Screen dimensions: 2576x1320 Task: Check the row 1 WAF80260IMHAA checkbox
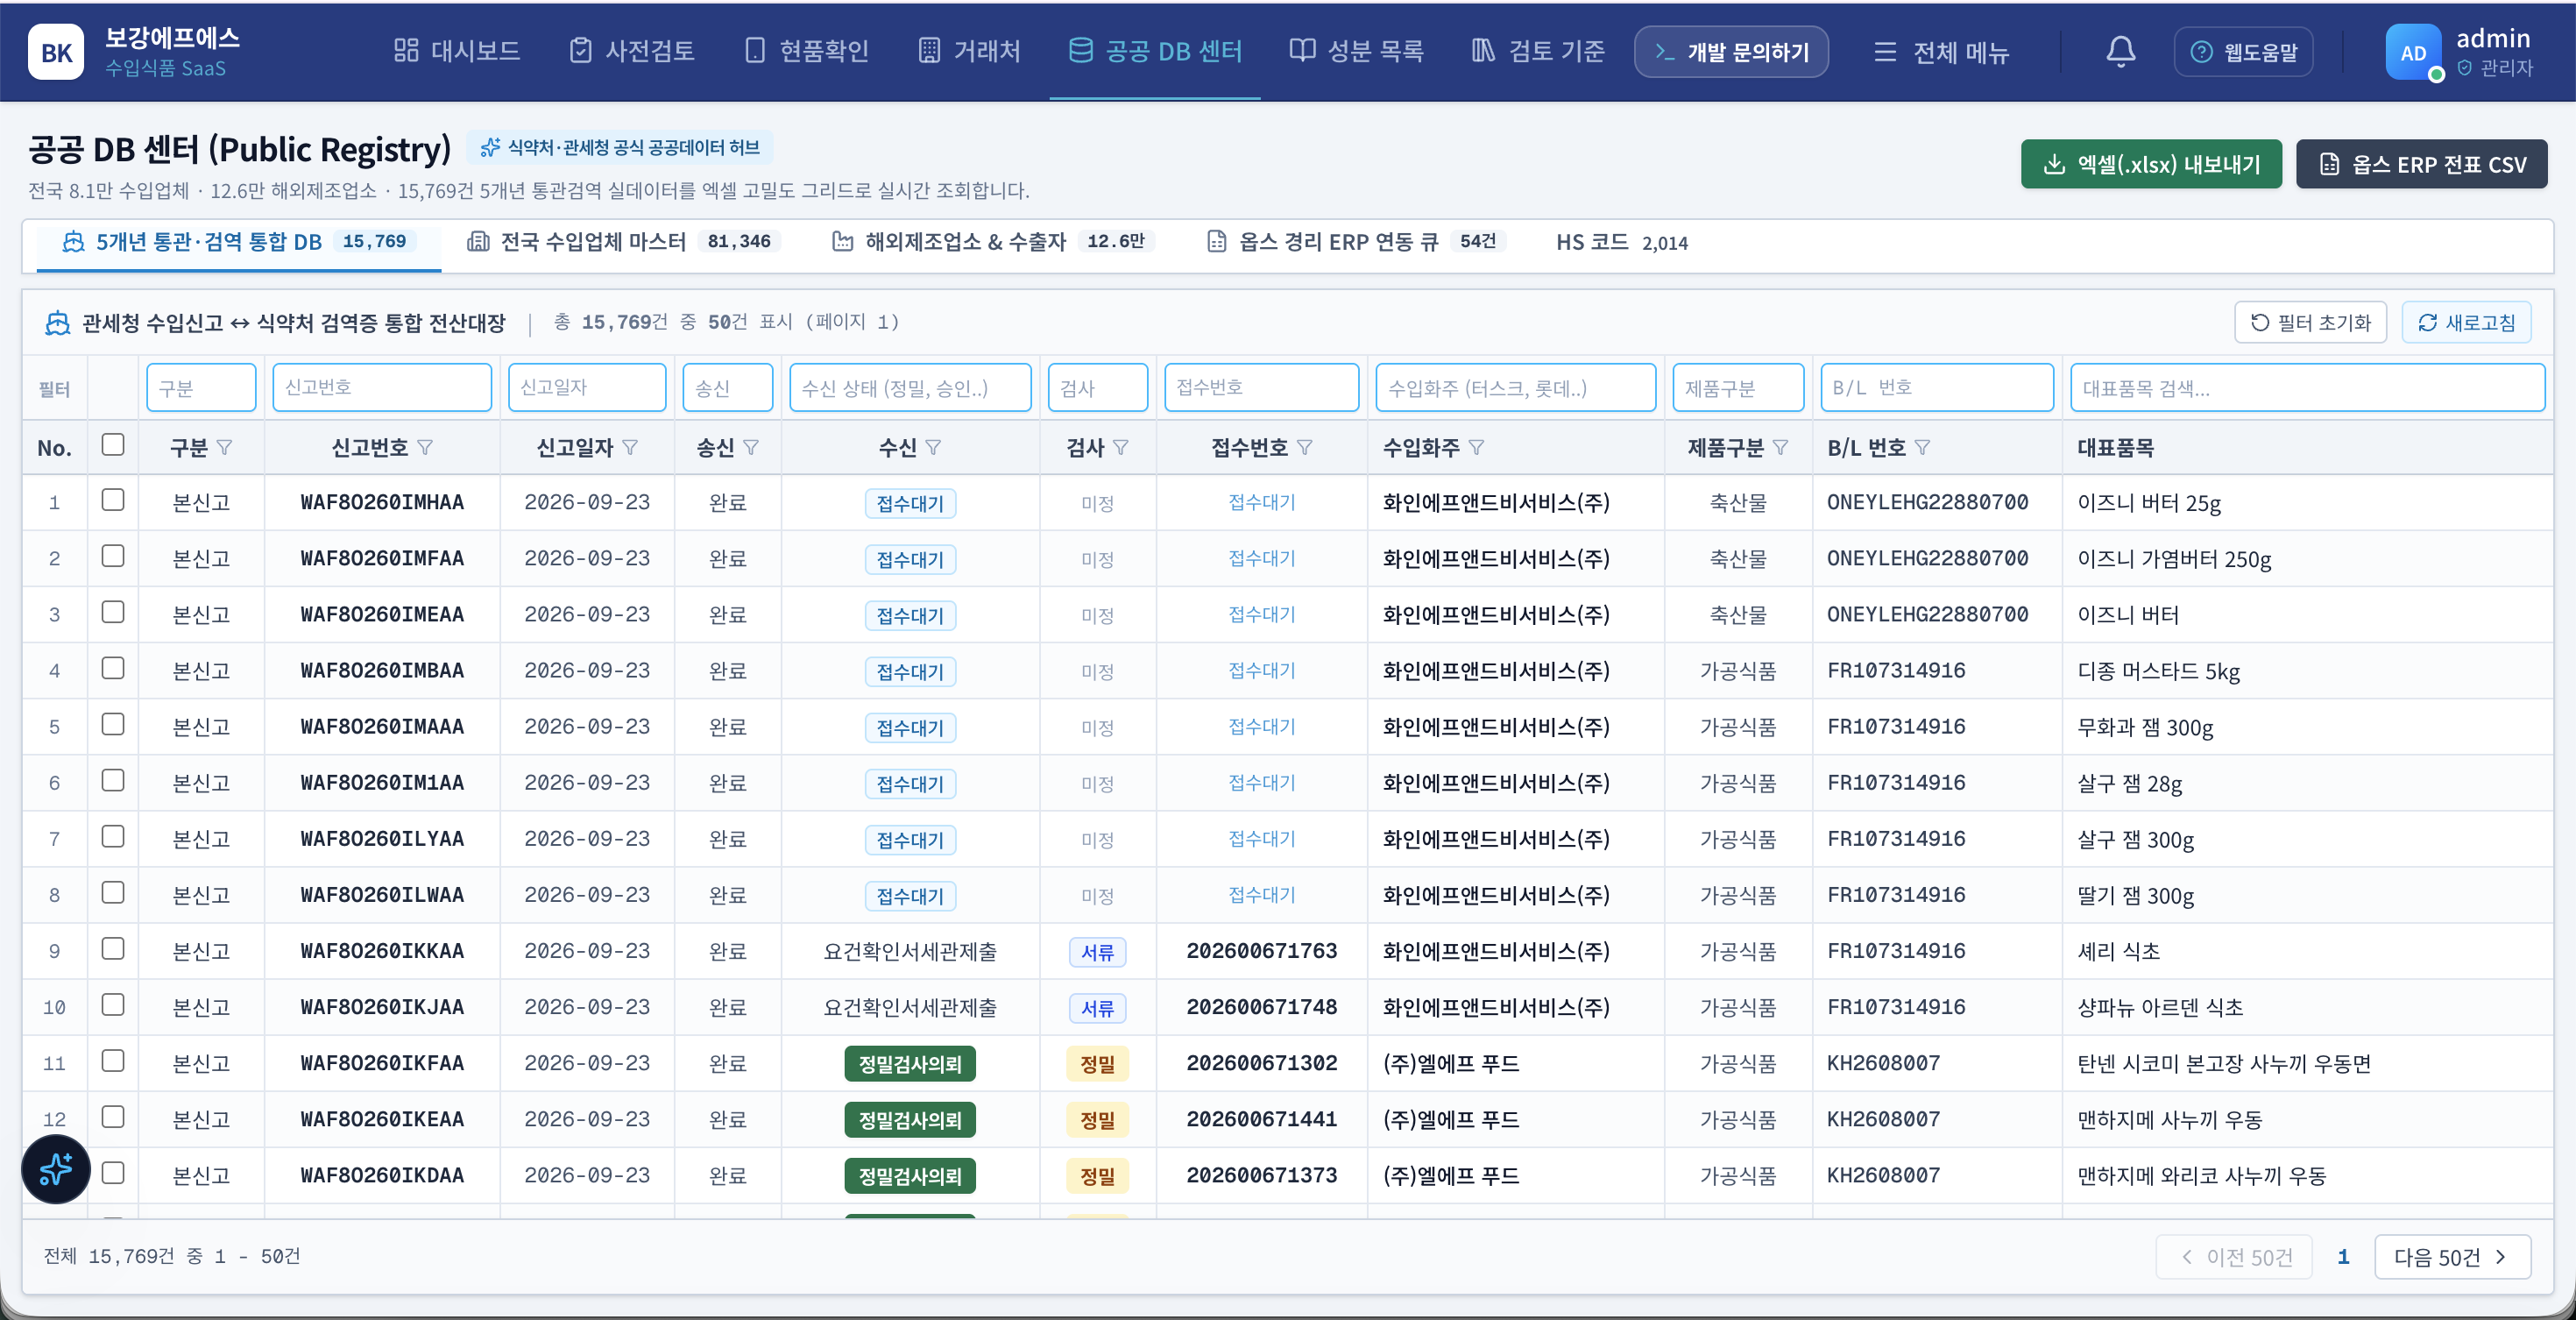(x=113, y=500)
